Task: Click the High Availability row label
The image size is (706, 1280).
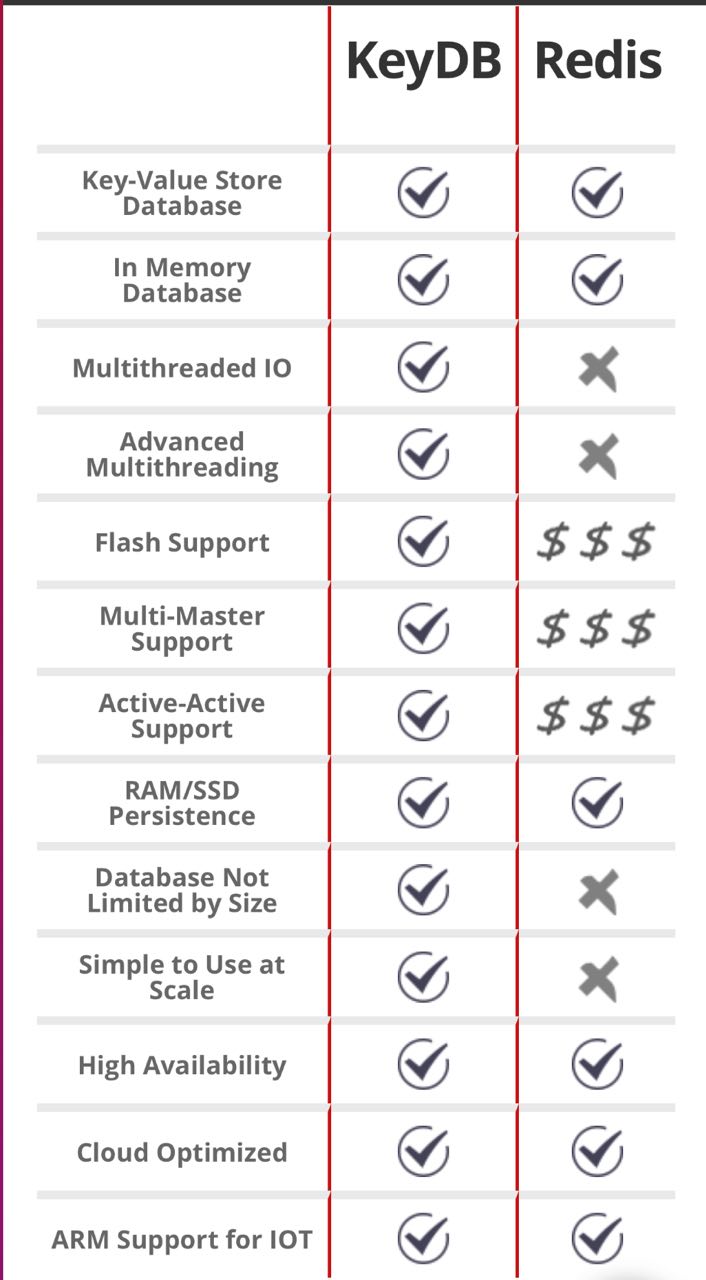Action: coord(182,1065)
